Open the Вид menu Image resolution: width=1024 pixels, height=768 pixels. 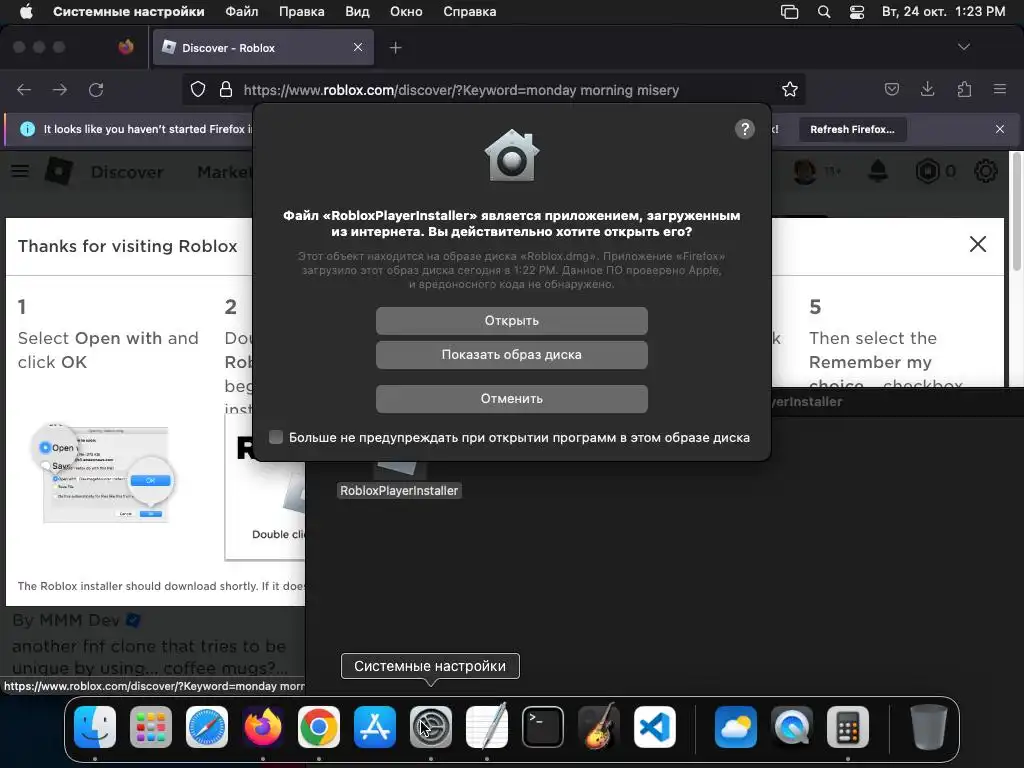(x=357, y=12)
